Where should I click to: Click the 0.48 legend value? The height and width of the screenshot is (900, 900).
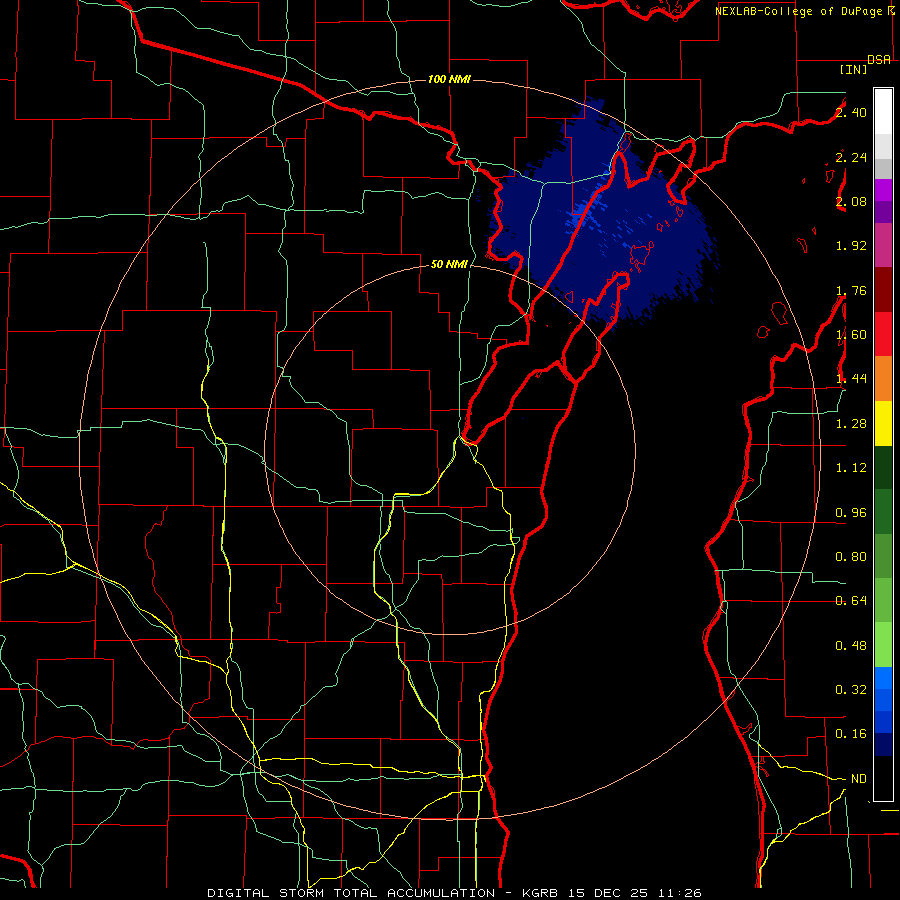point(851,646)
